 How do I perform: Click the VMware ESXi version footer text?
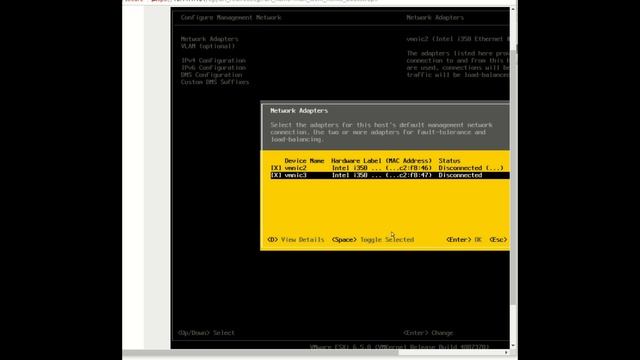[x=399, y=347]
